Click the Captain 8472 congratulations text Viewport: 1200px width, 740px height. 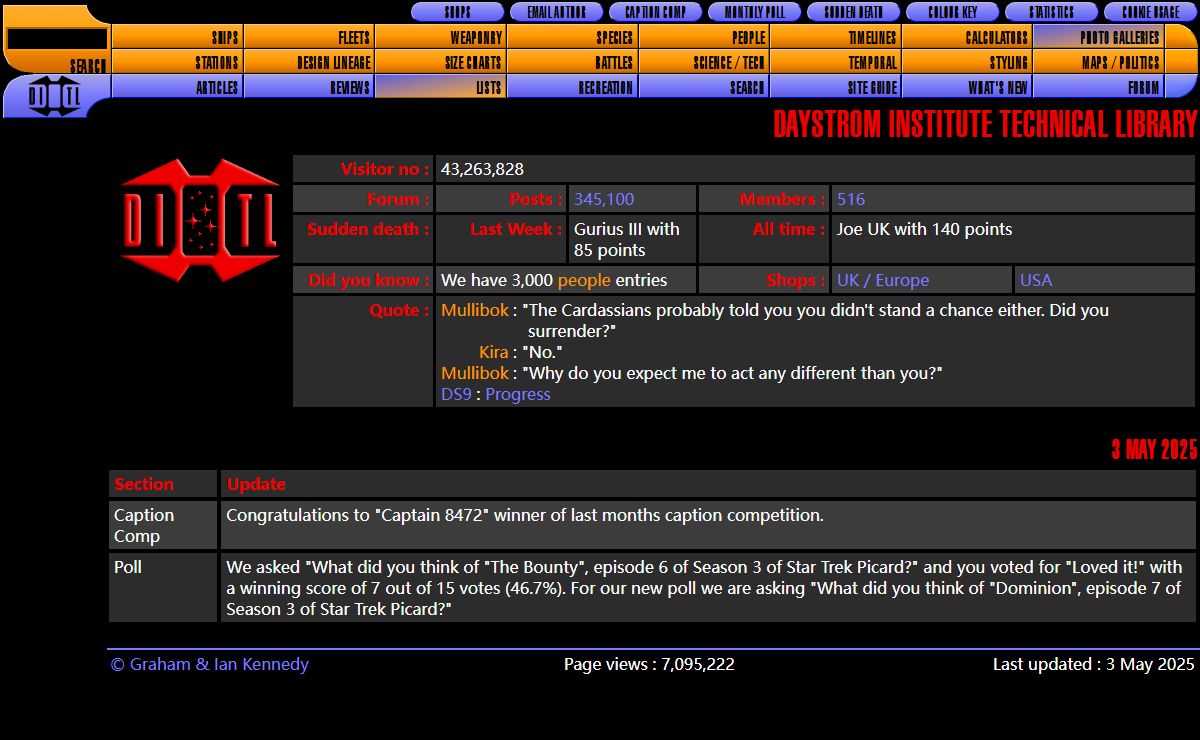[525, 516]
